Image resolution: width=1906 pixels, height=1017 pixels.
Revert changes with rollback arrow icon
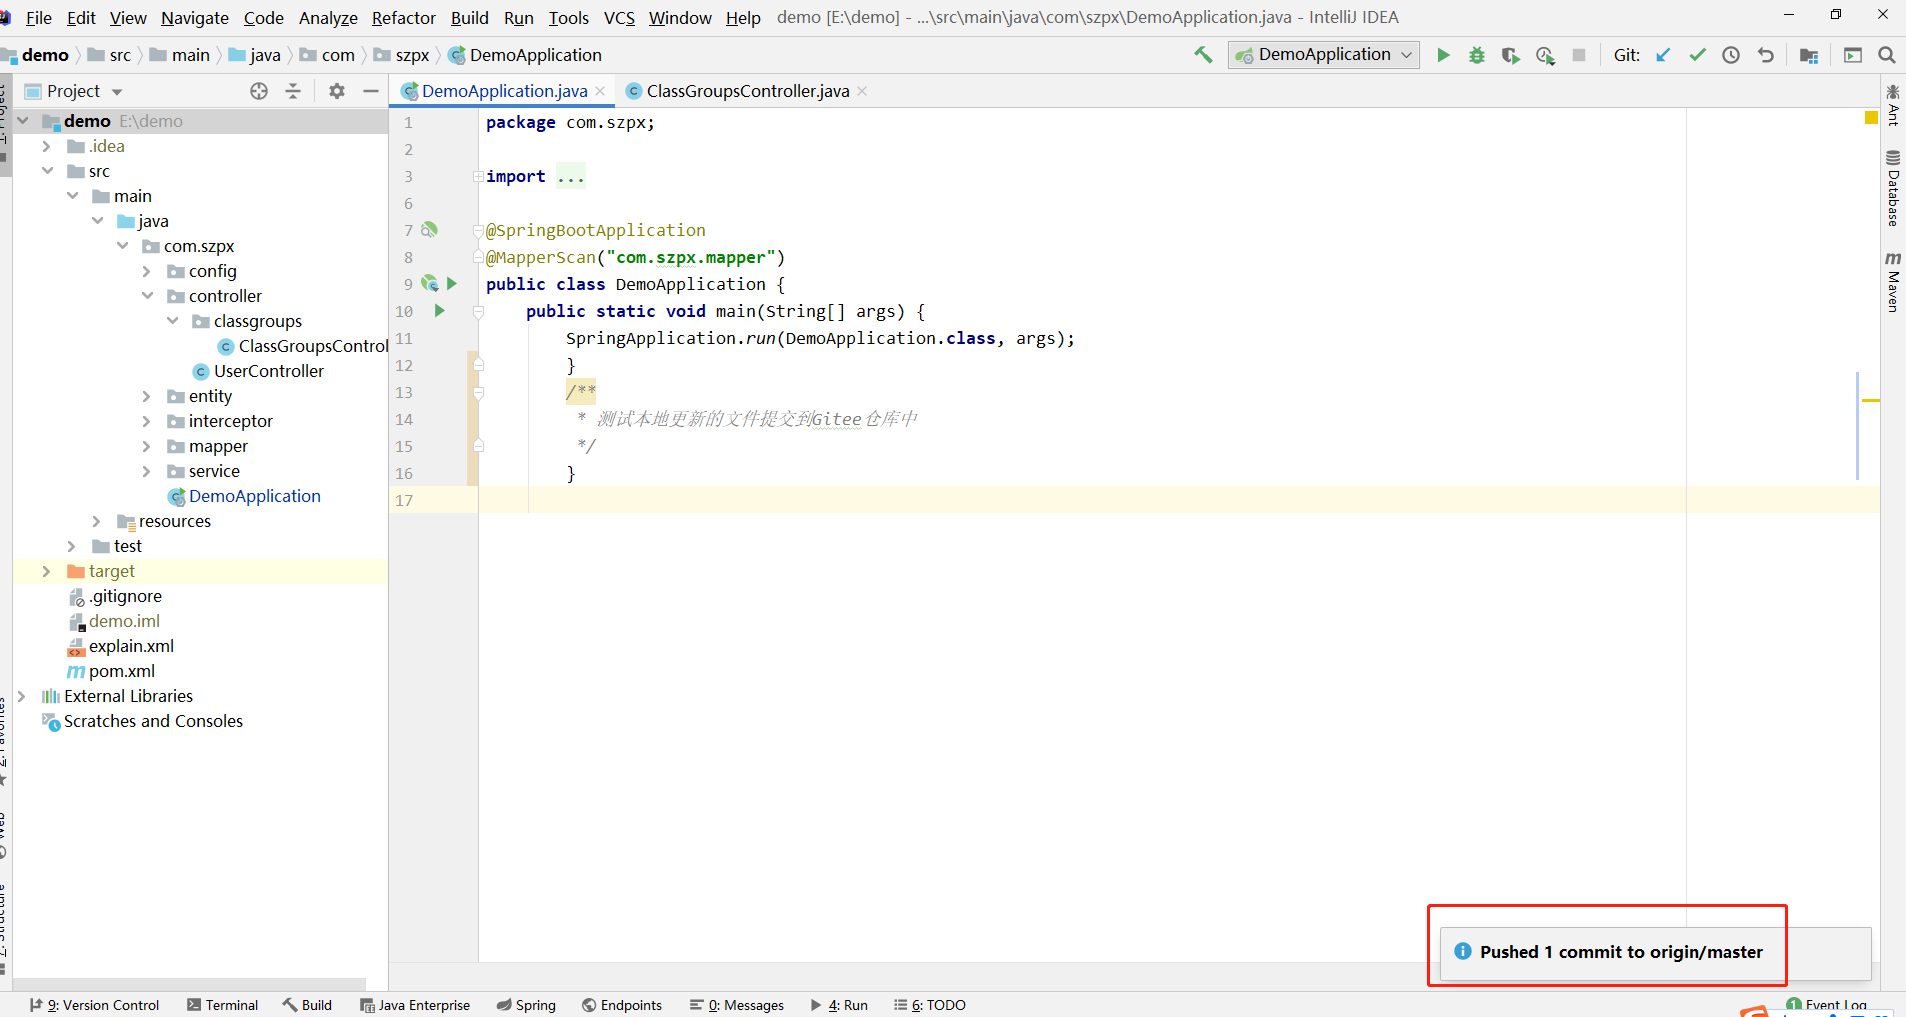tap(1766, 55)
